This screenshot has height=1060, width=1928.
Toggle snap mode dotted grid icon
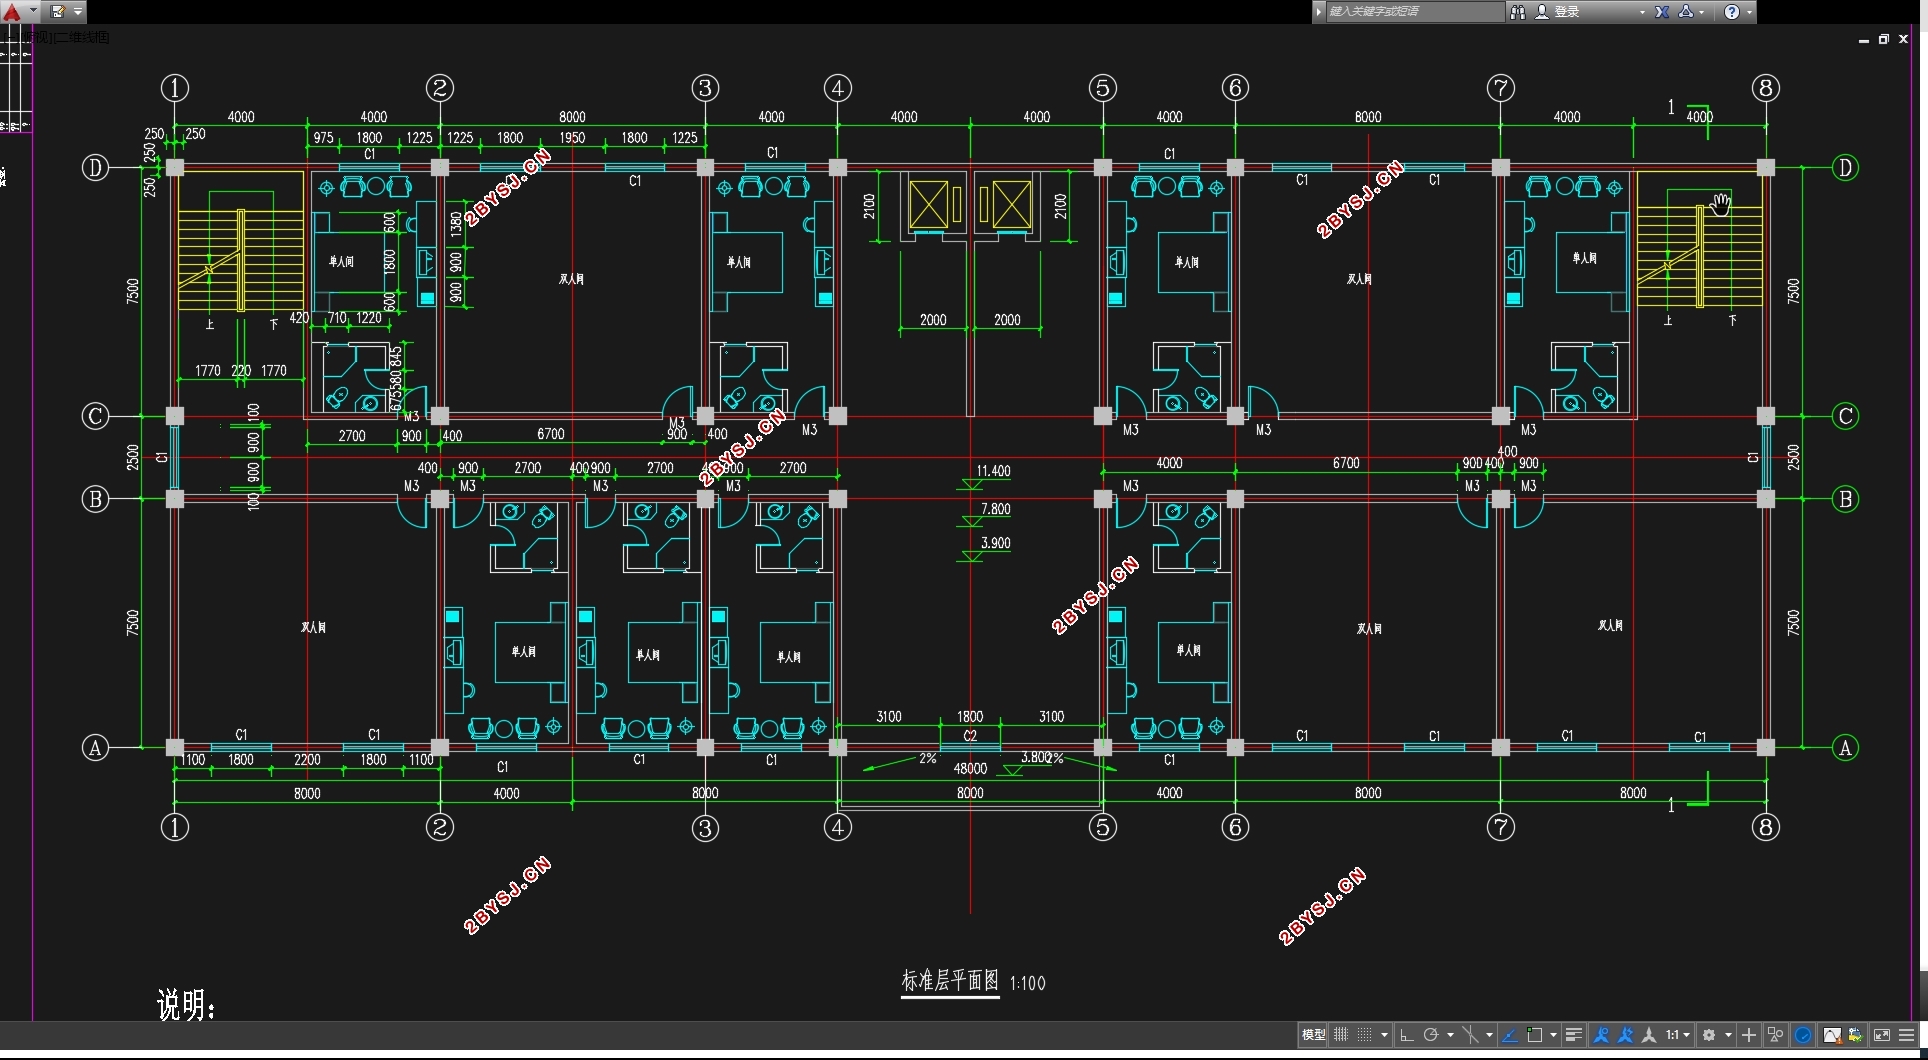coord(1364,1035)
